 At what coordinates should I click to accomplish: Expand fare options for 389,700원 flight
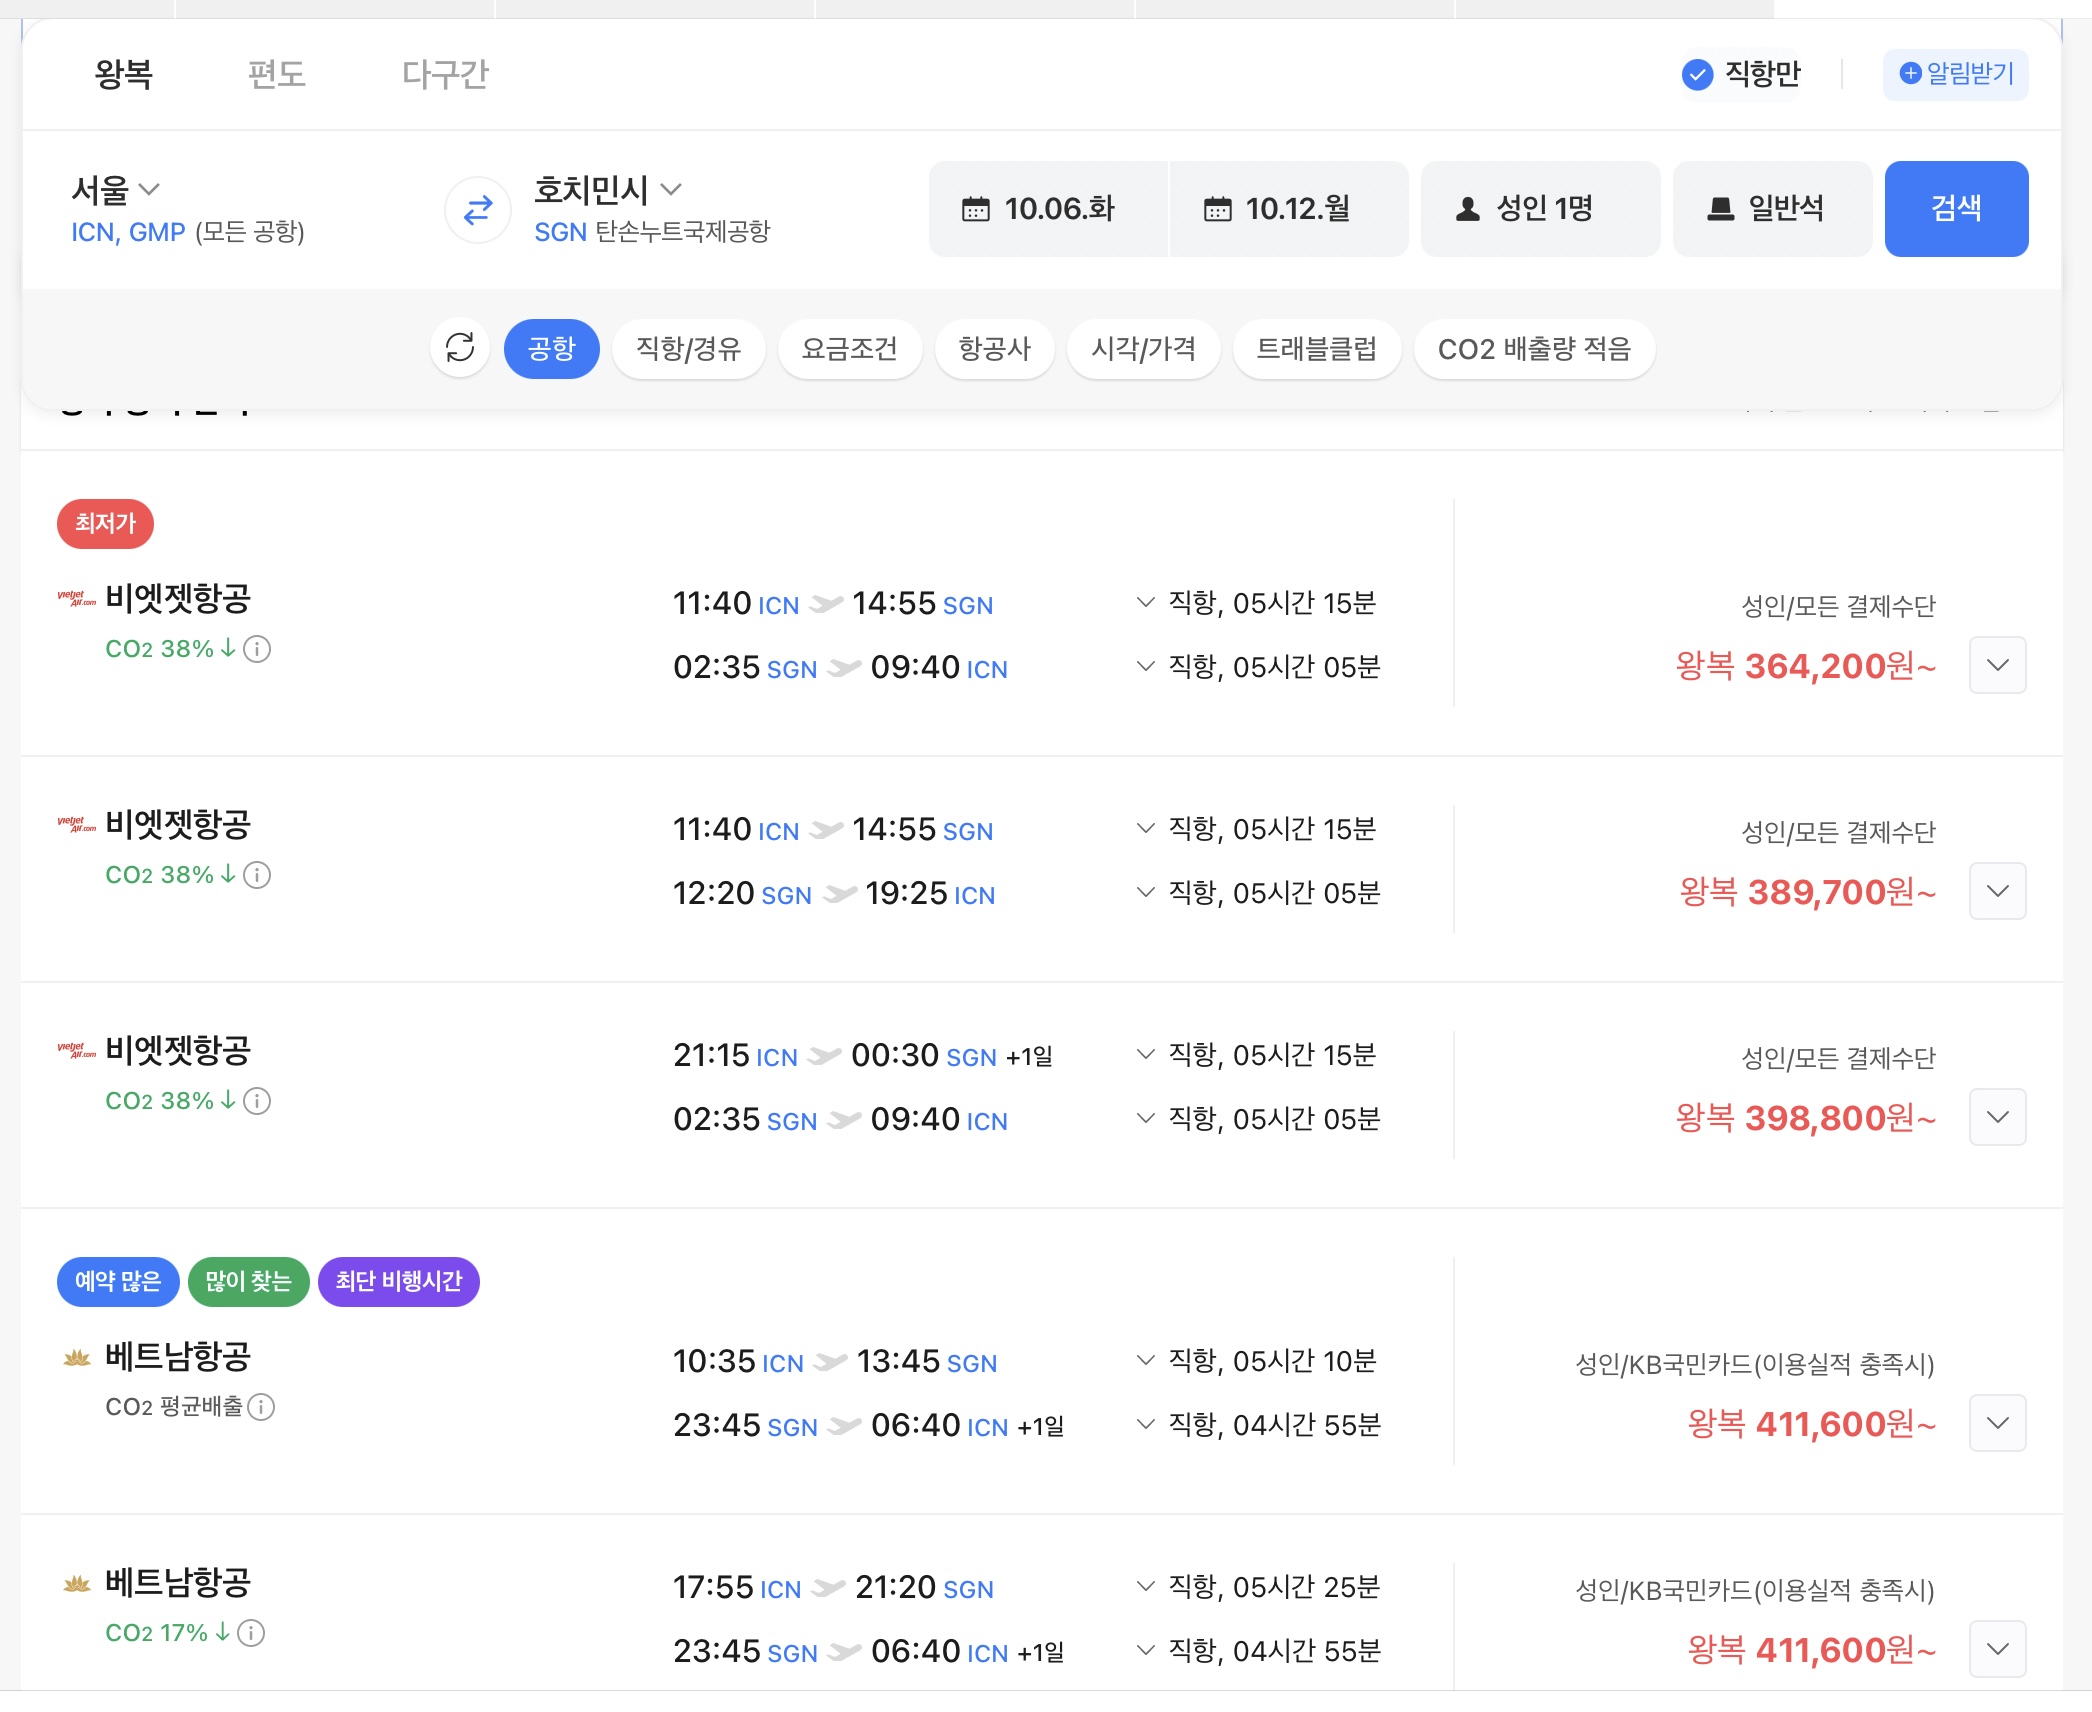pos(1997,891)
